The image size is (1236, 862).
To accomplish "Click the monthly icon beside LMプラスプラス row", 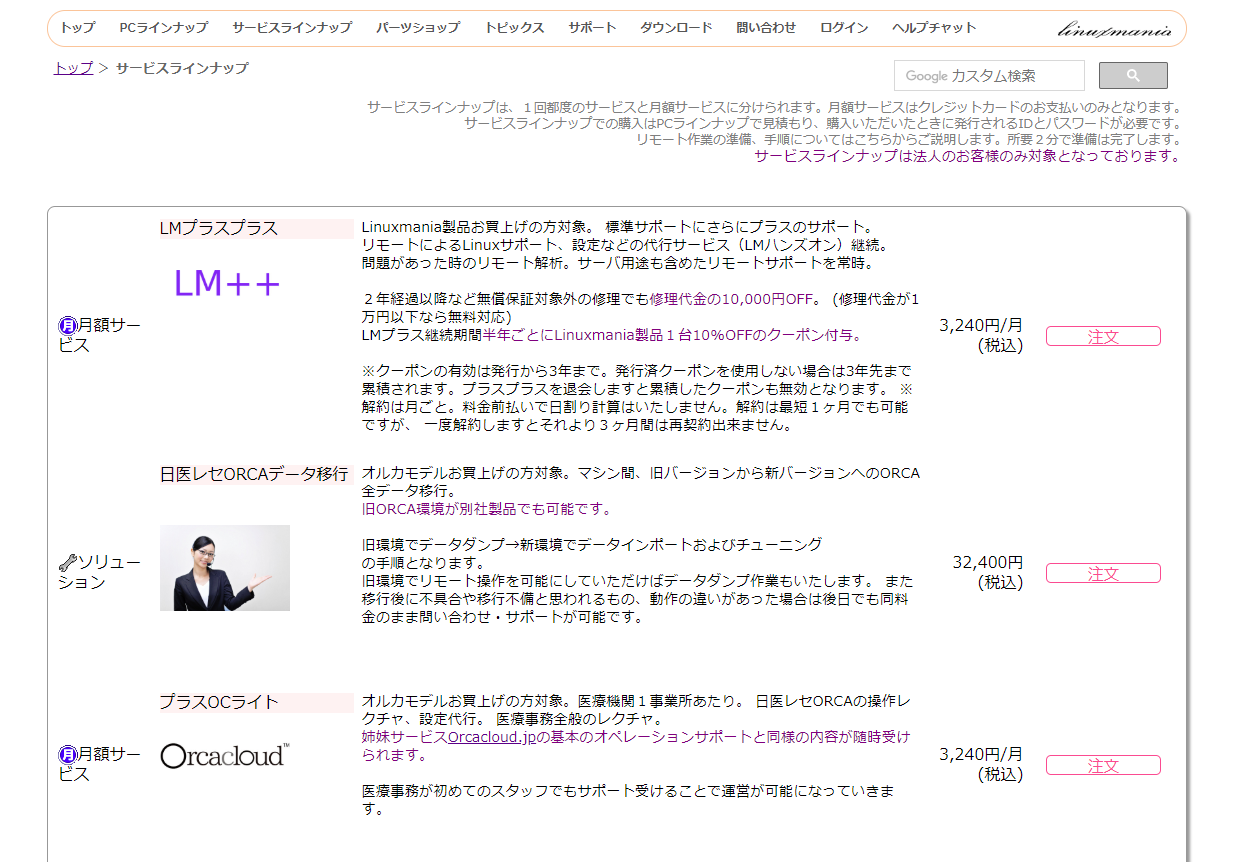I will 68,325.
